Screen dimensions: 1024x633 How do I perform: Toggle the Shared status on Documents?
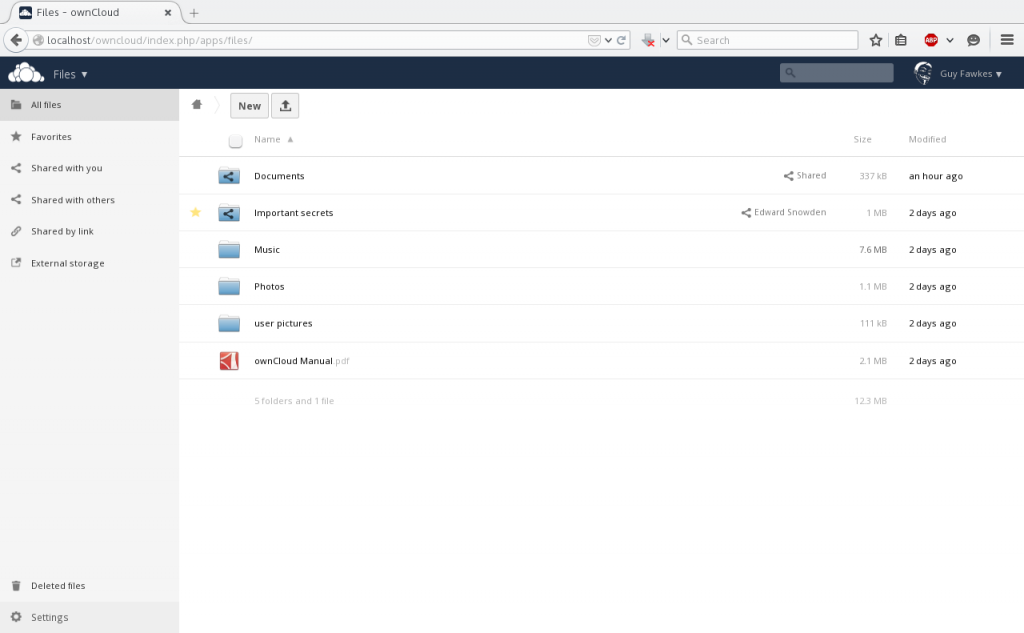[x=804, y=175]
